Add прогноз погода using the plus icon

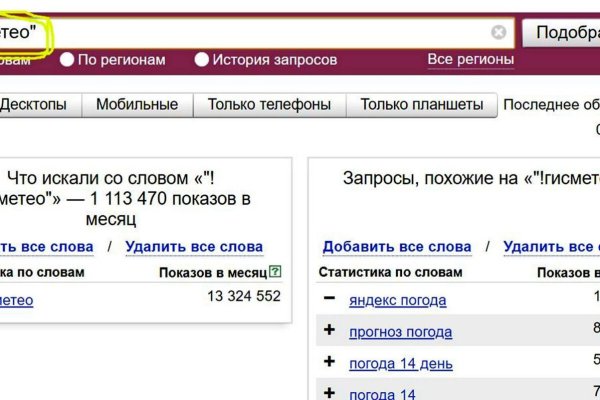(328, 331)
